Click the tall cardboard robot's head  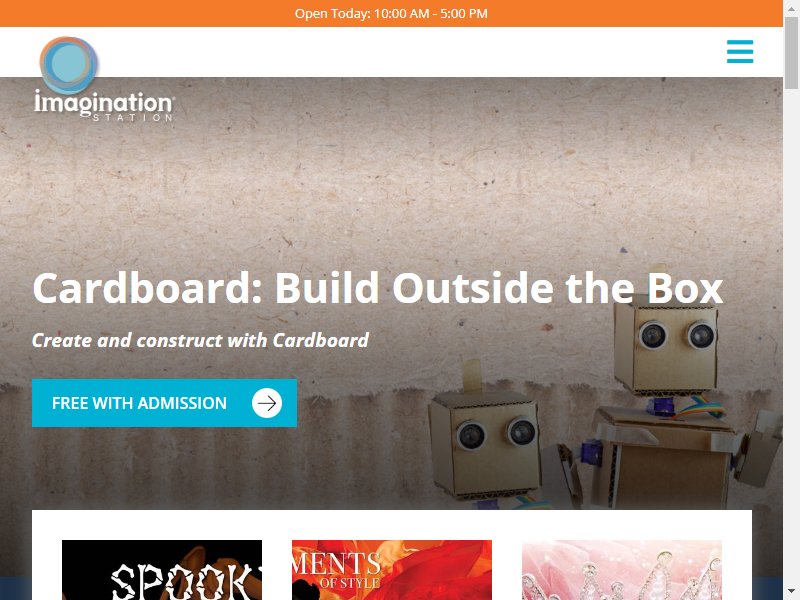point(666,344)
